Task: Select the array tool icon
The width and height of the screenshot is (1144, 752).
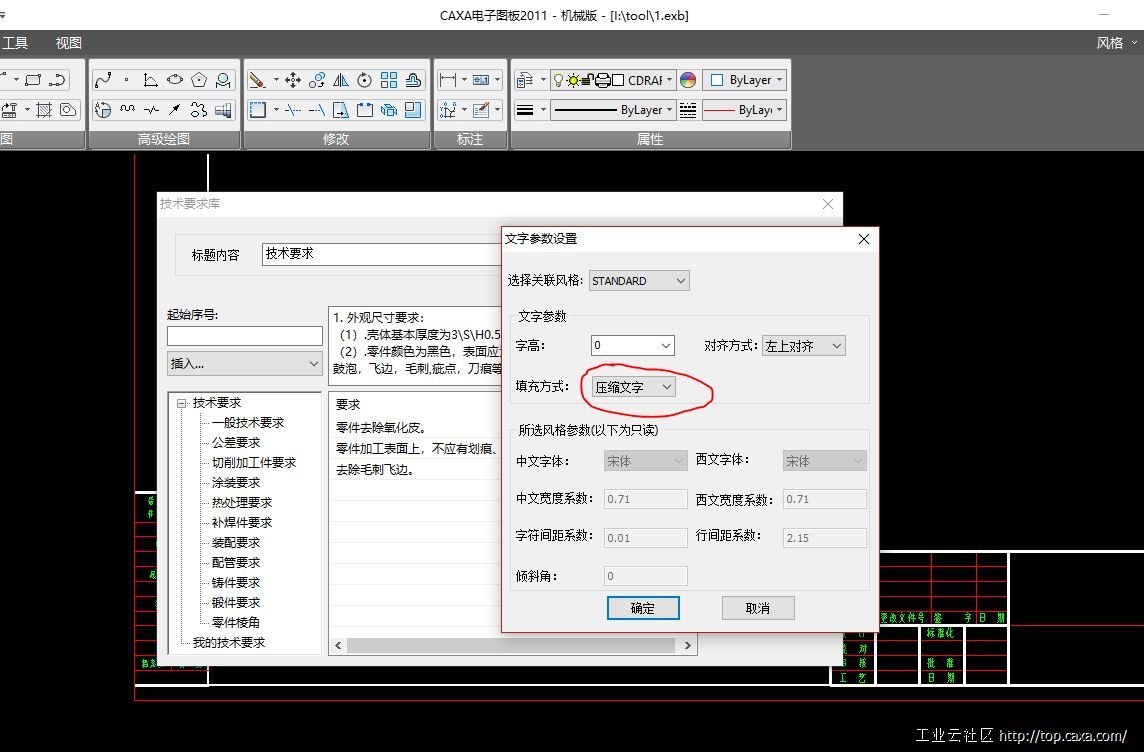Action: (389, 80)
